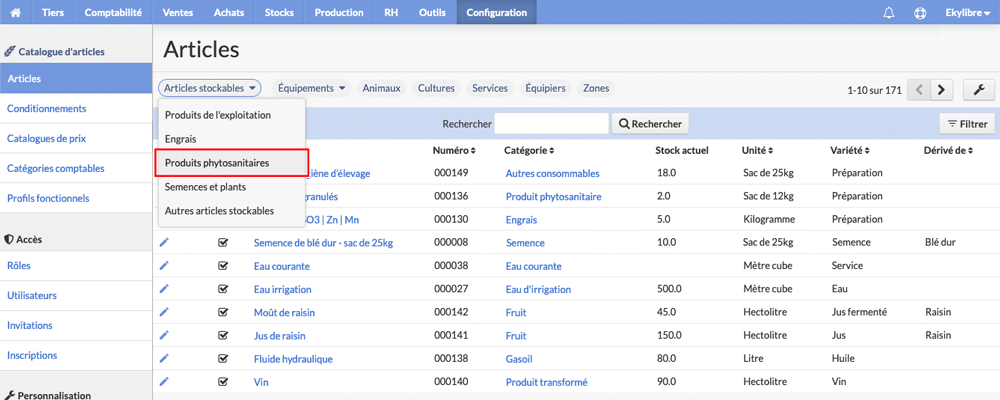Edit Semence de blé dur row pencil
Screen dimensions: 1000x400
click(x=164, y=242)
